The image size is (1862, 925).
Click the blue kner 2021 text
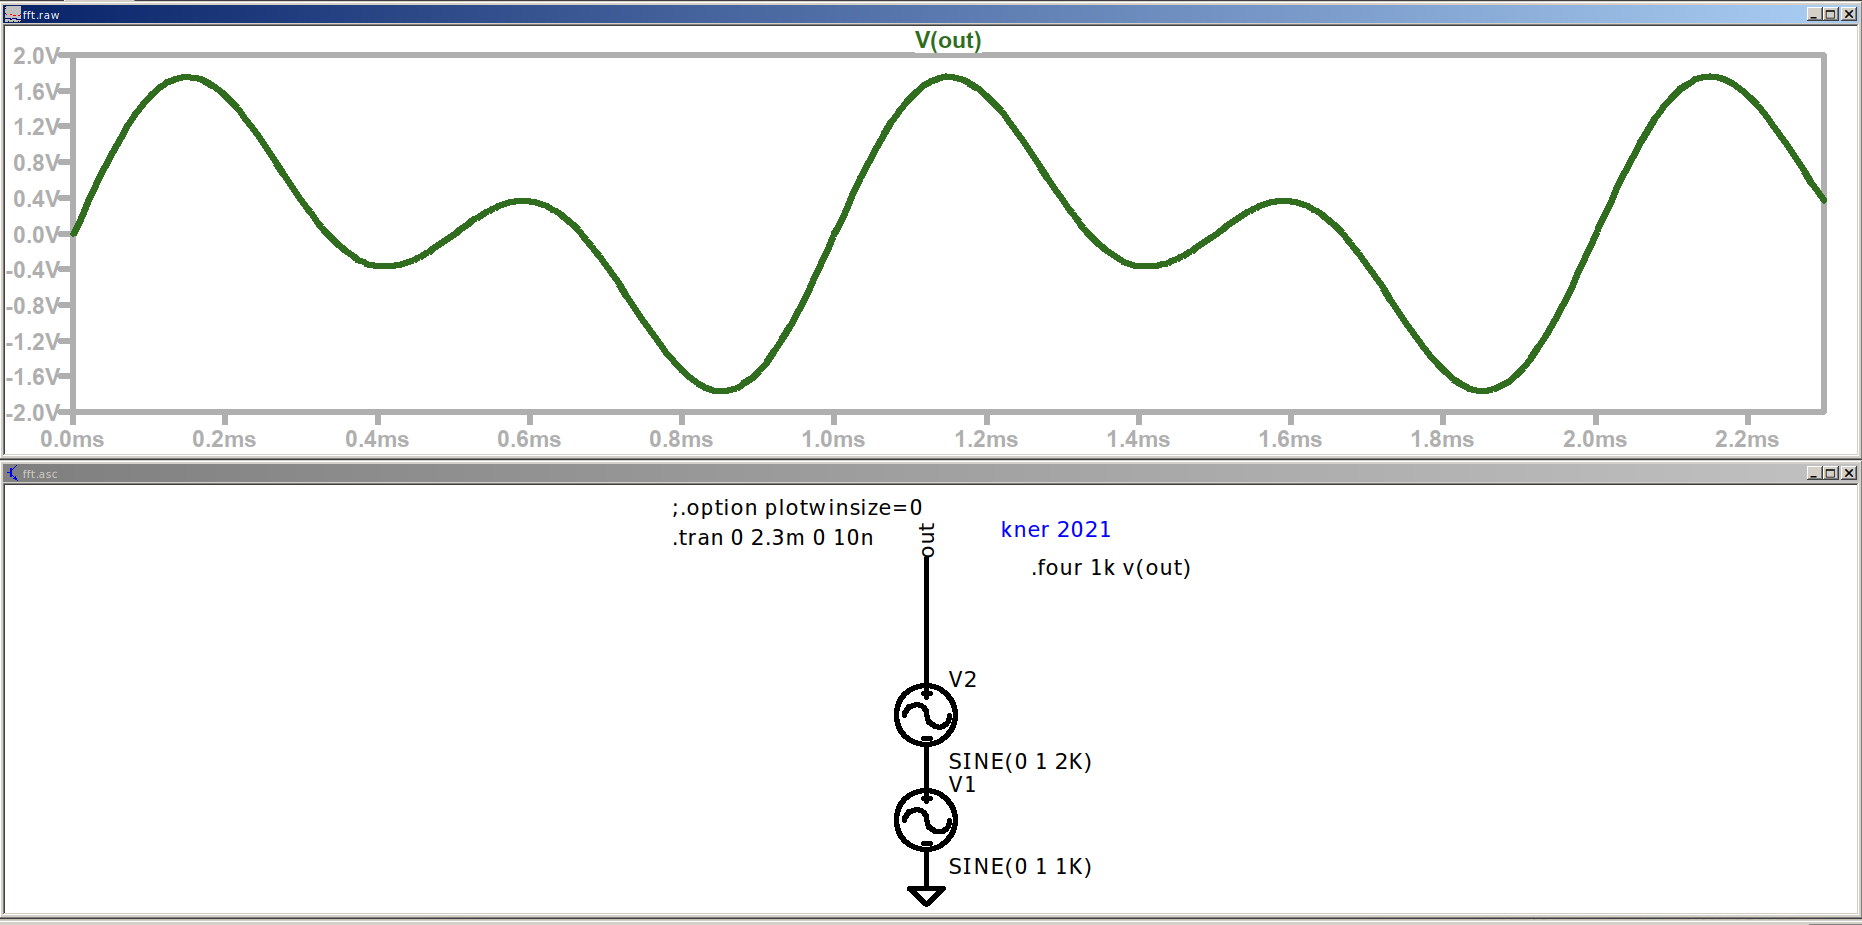[1055, 530]
